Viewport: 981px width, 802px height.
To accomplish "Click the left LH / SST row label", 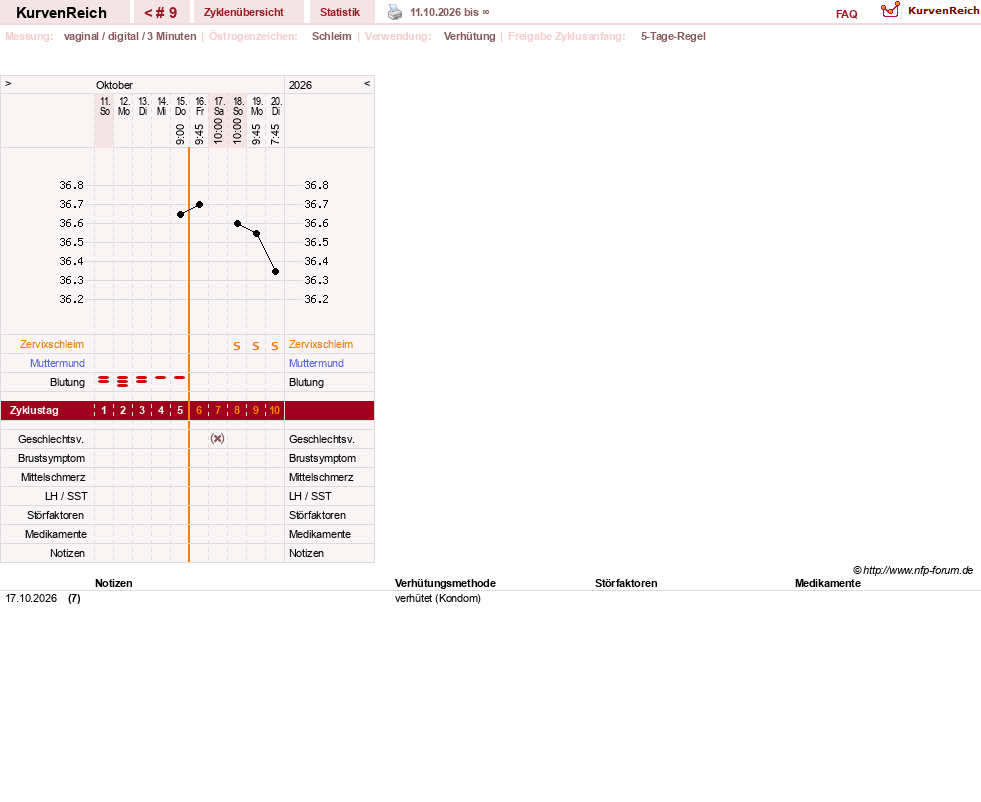I will (66, 496).
